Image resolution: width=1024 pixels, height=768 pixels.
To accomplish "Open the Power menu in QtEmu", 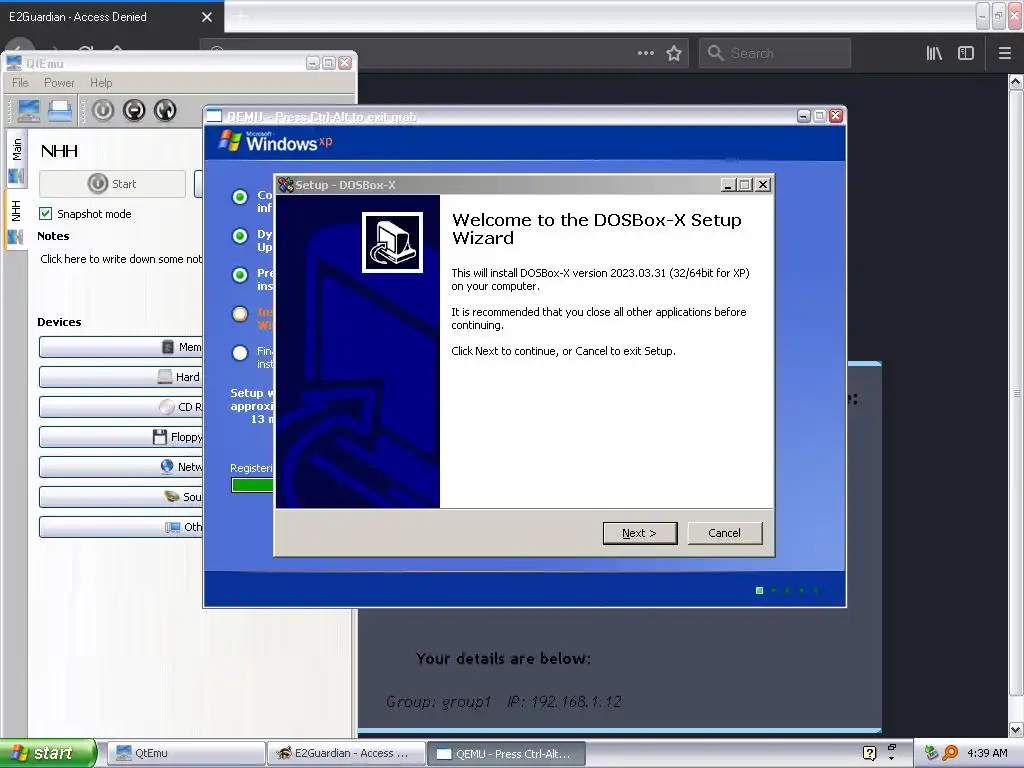I will (59, 83).
